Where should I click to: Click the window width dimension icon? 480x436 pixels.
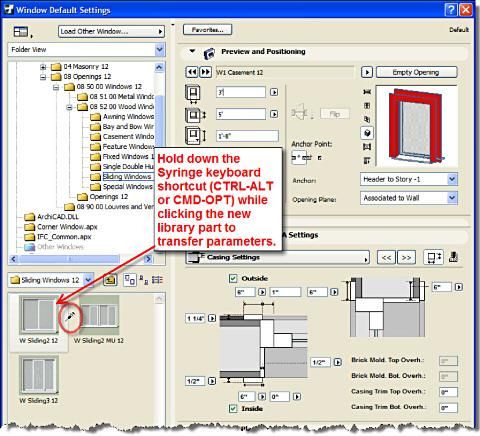[x=193, y=93]
